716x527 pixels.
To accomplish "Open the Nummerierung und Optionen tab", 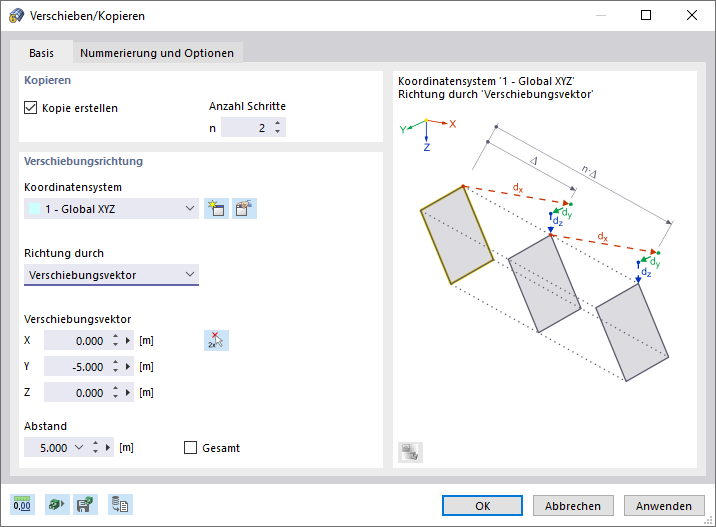I will click(157, 53).
